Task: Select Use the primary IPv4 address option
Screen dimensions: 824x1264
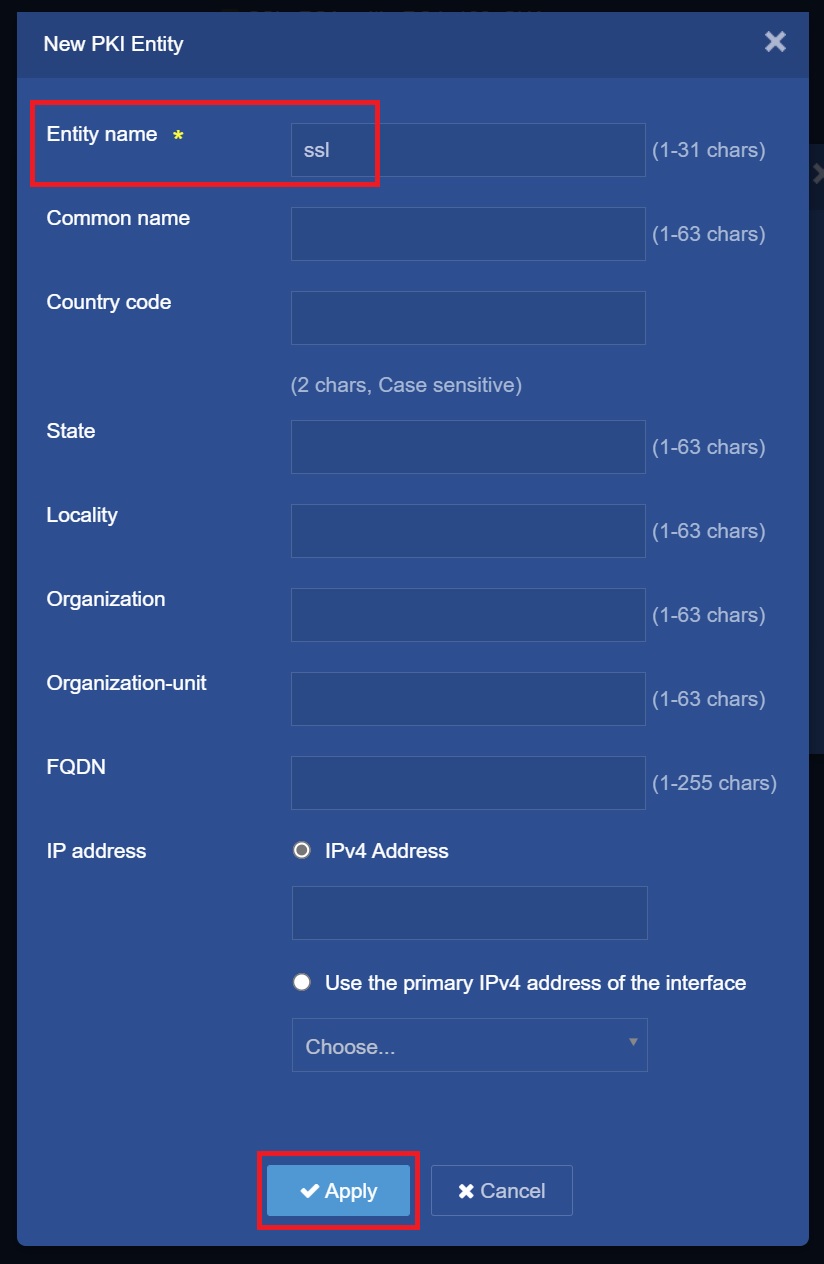Action: [x=301, y=983]
